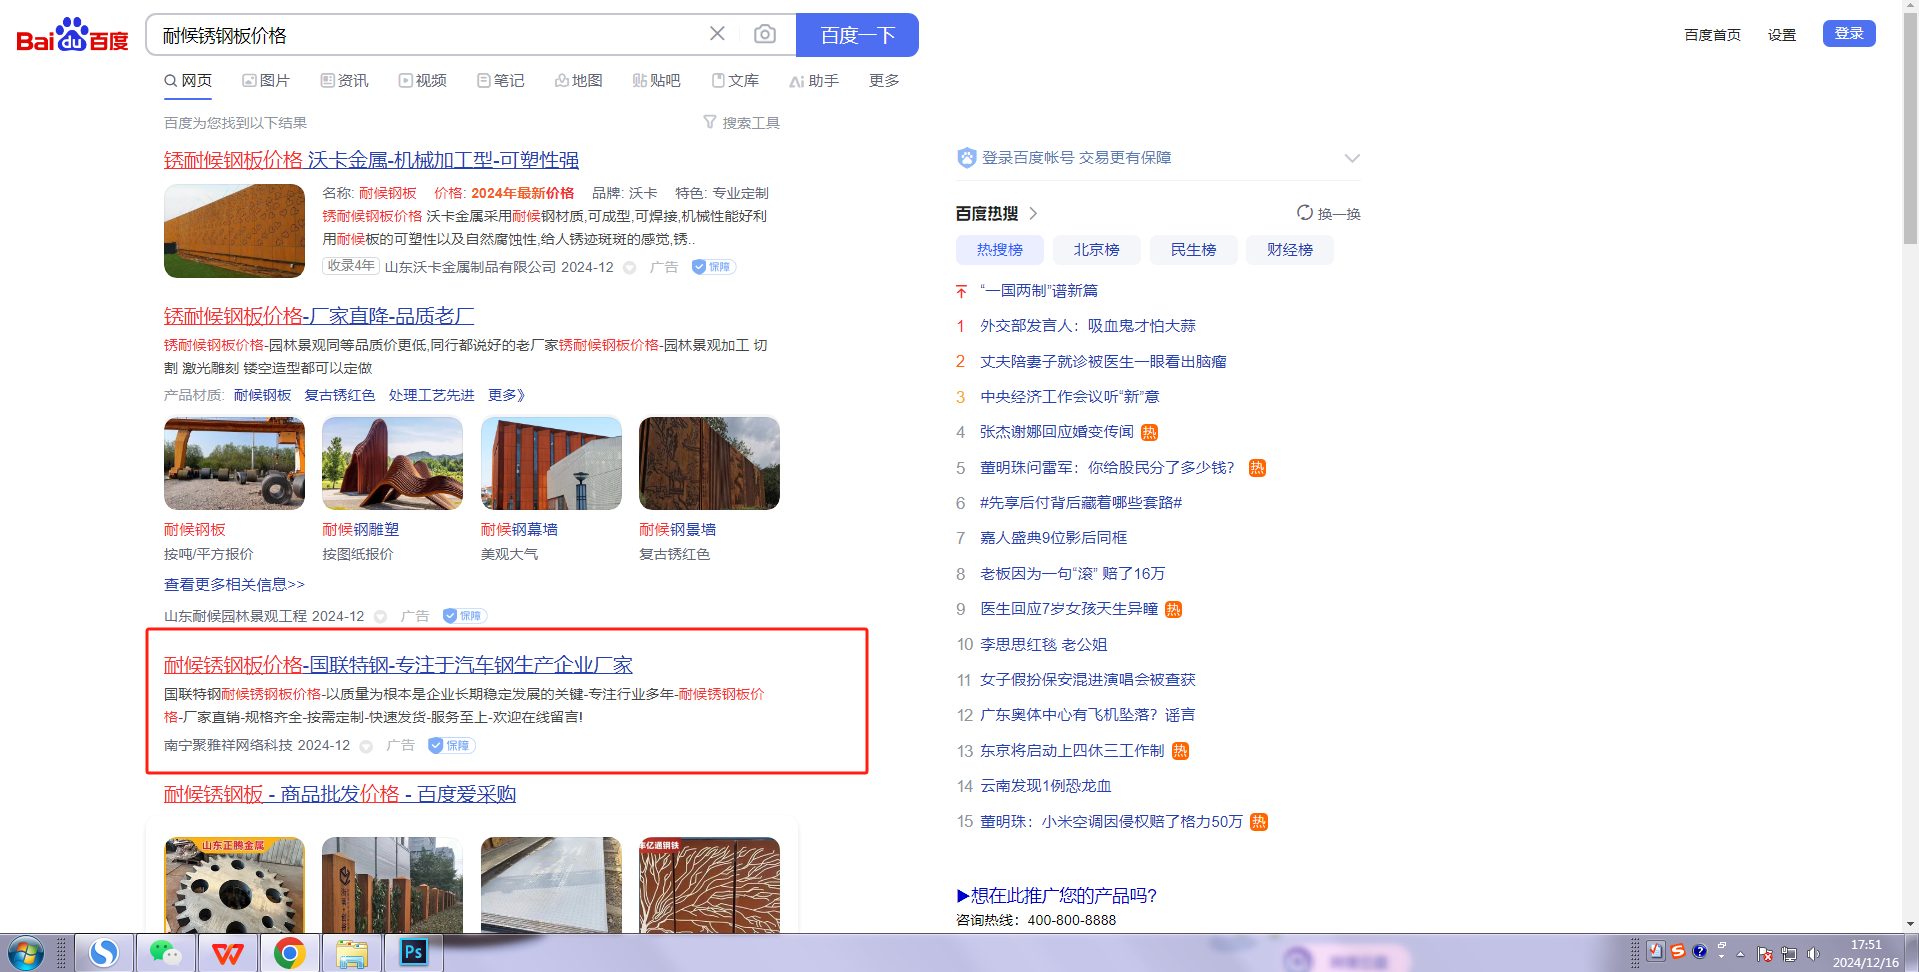Open File Explorer from the taskbar
Viewport: 1919px width, 972px height.
[x=352, y=953]
